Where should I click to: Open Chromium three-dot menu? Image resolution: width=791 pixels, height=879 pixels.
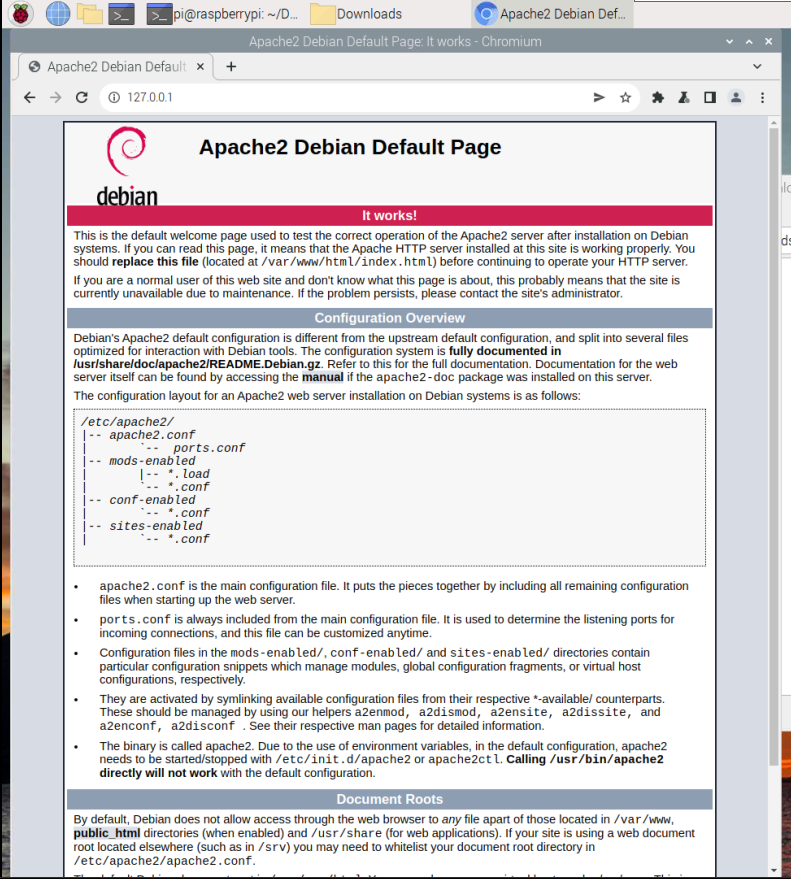pos(762,98)
